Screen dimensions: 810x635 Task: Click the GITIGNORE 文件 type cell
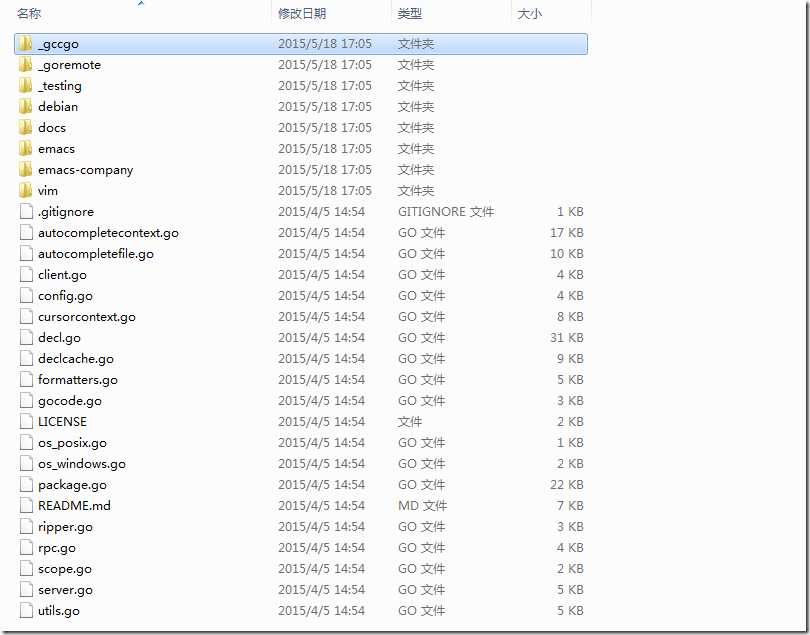pos(446,212)
